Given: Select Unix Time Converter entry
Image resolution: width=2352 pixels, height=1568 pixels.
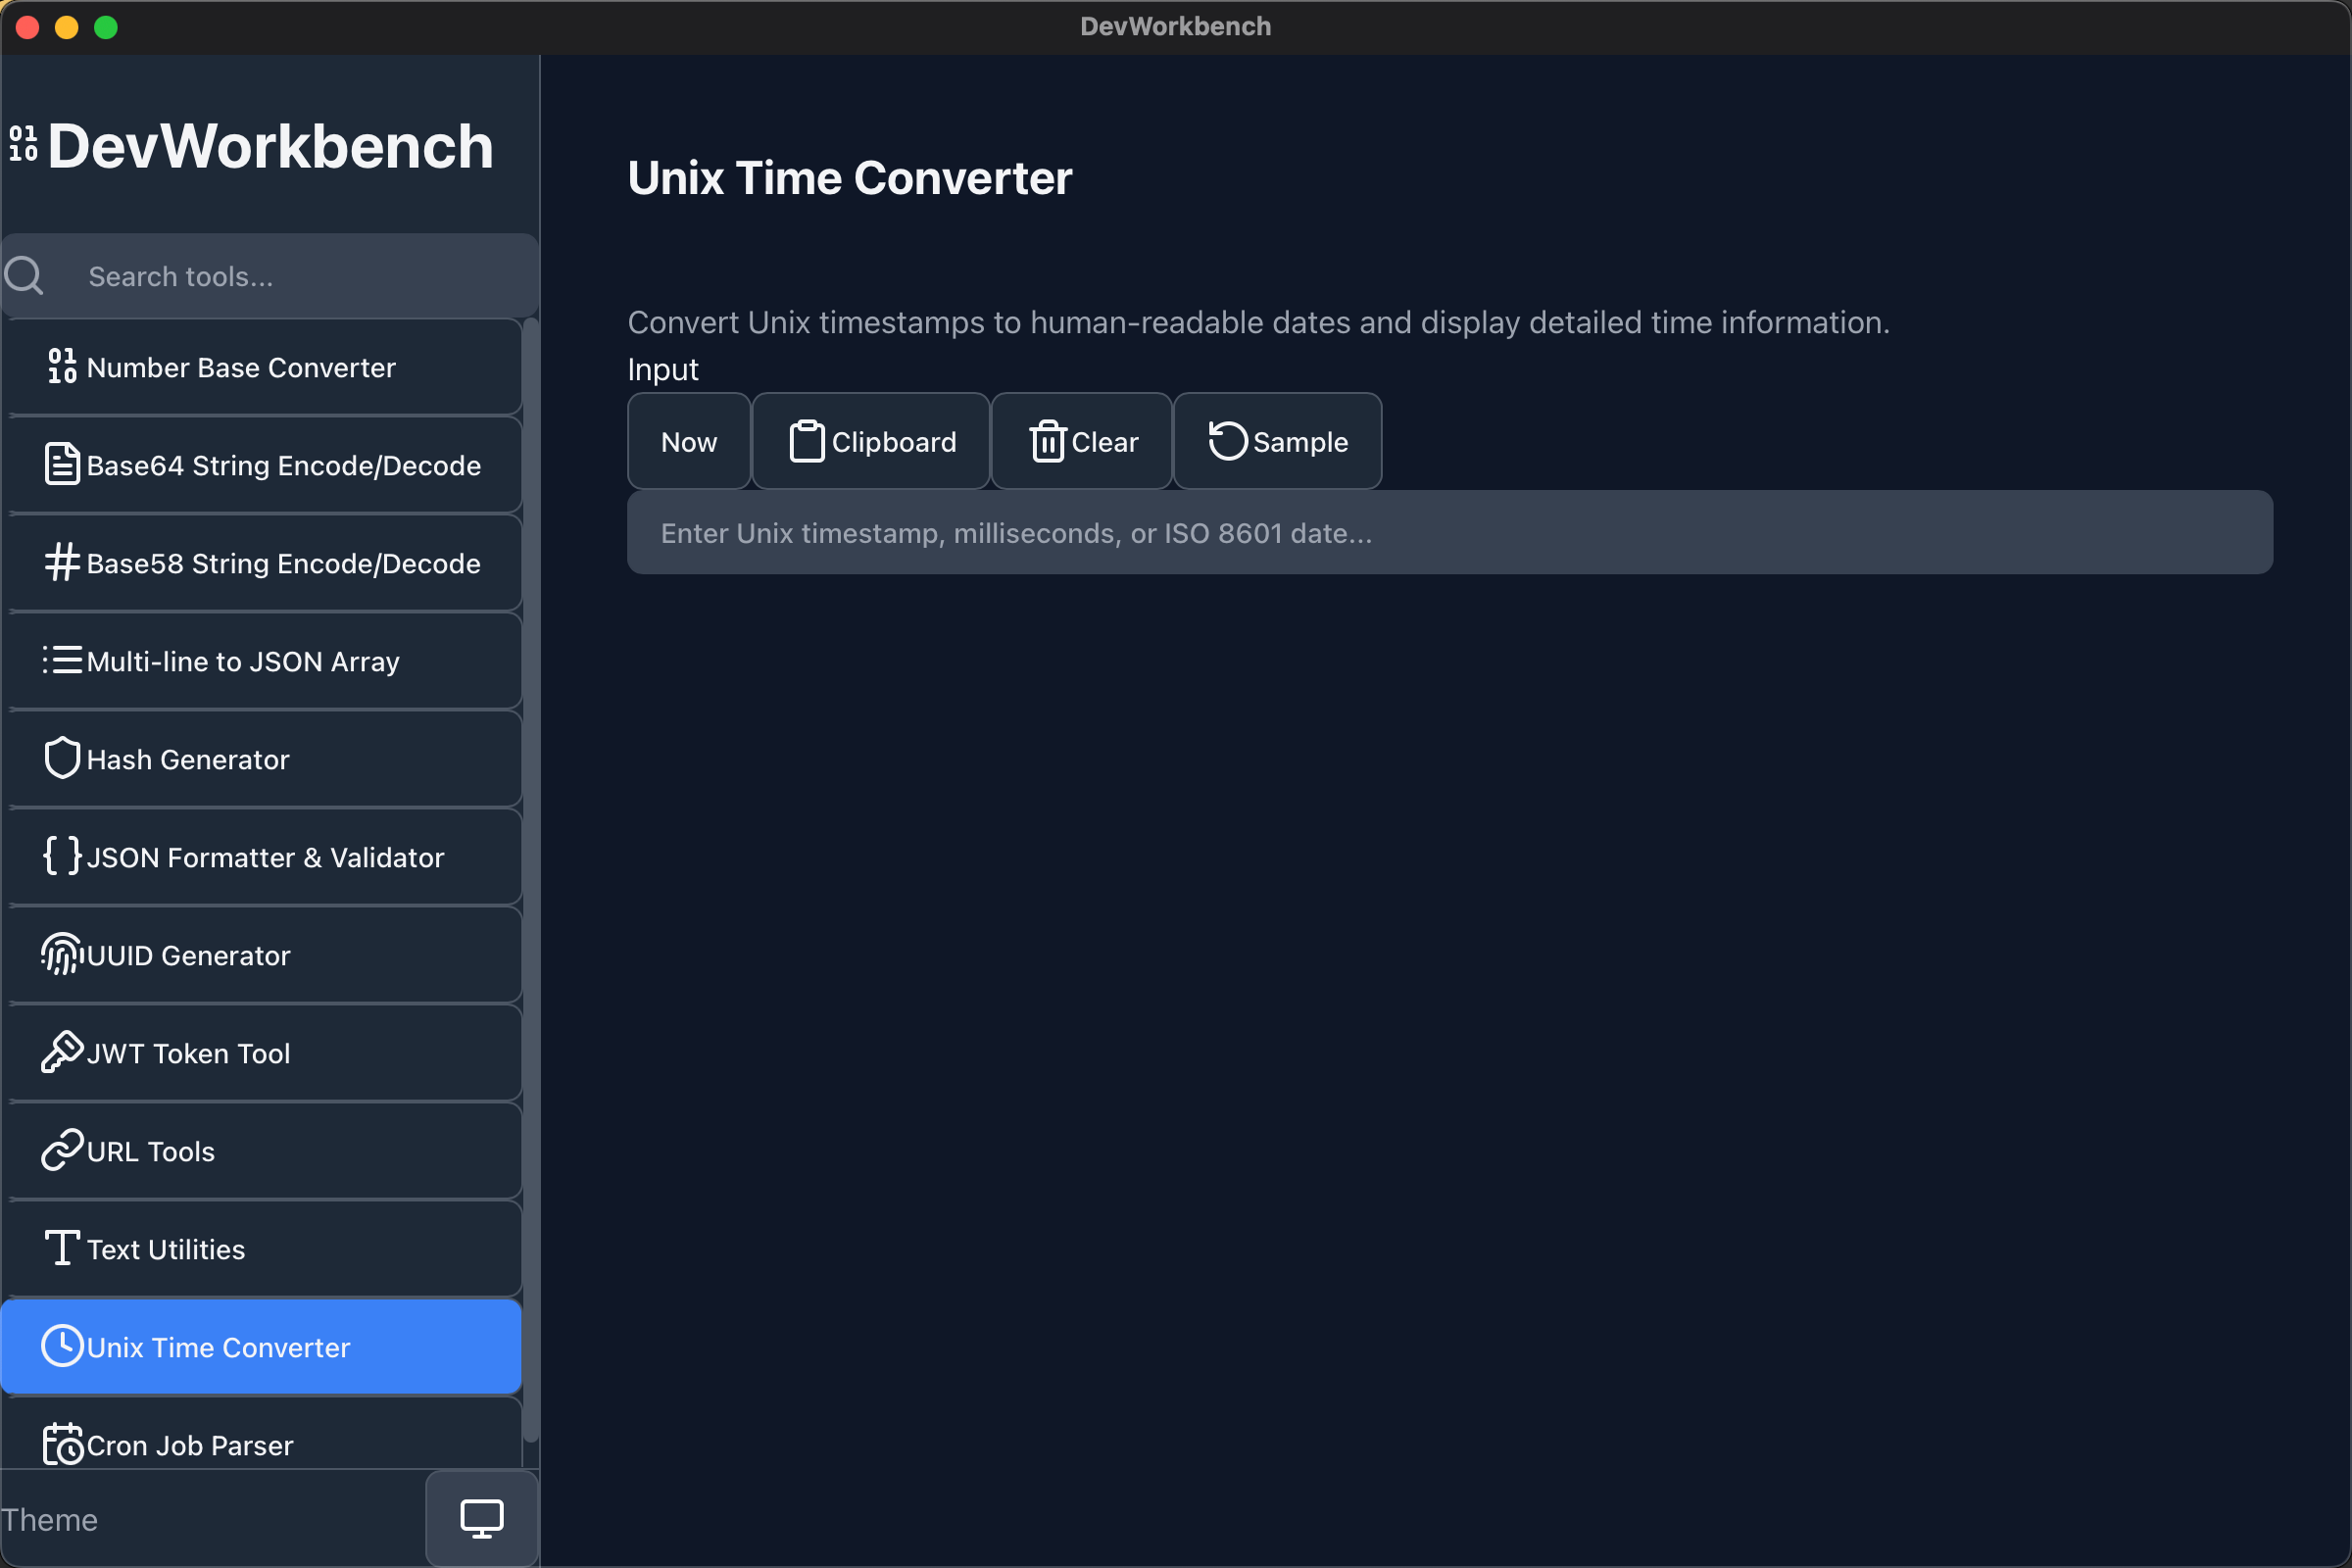Looking at the screenshot, I should 261,1347.
